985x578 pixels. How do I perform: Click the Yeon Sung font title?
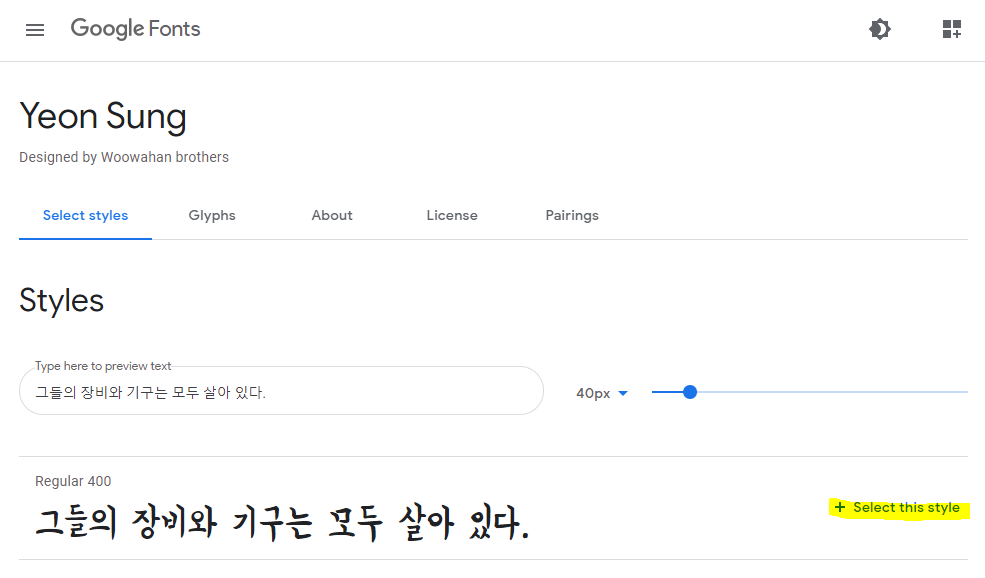pos(103,117)
